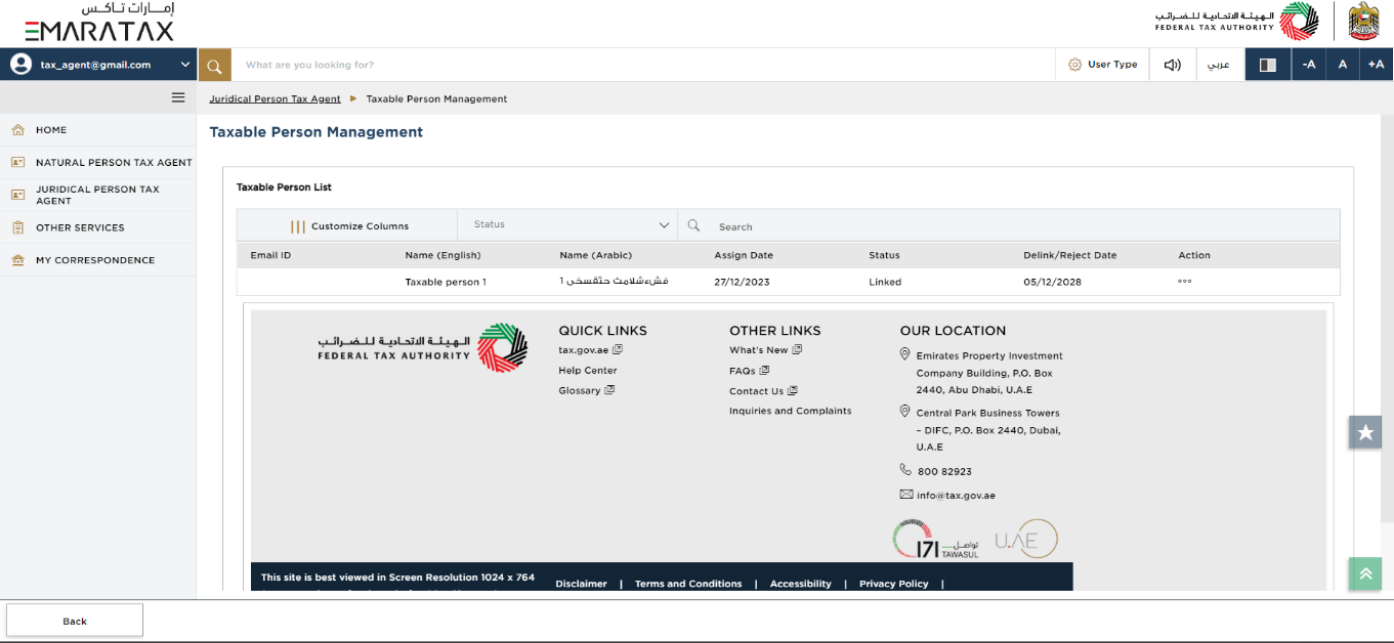
Task: Click the star favorites floating button
Action: pyautogui.click(x=1365, y=432)
